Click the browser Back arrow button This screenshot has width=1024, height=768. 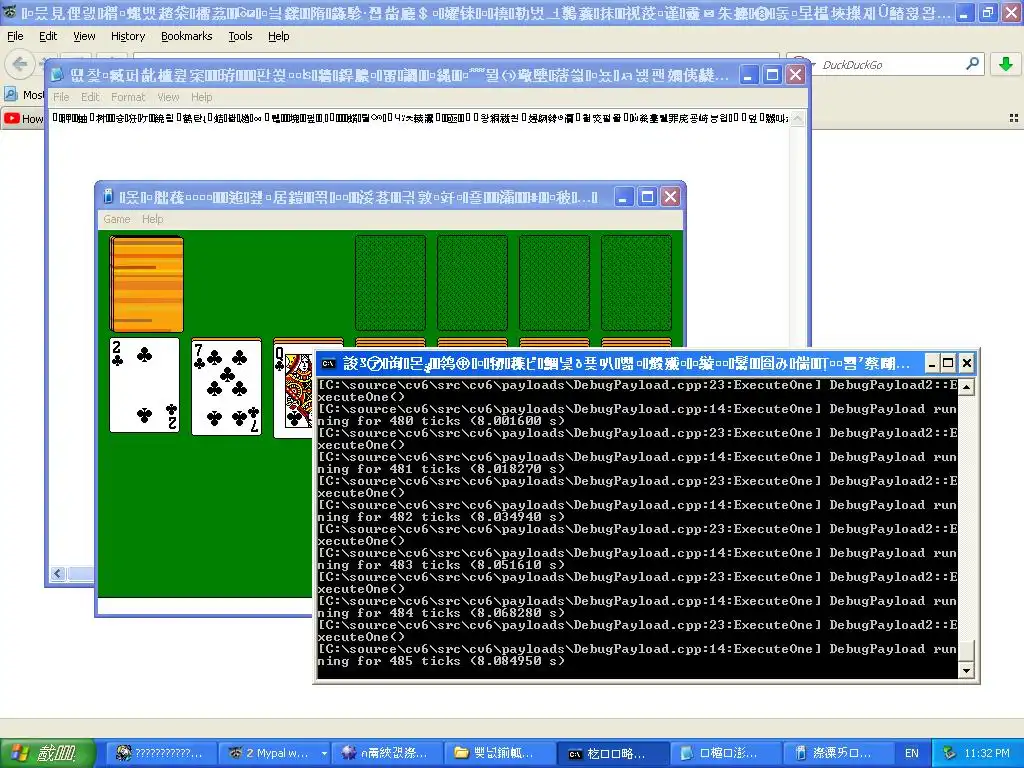pos(20,64)
